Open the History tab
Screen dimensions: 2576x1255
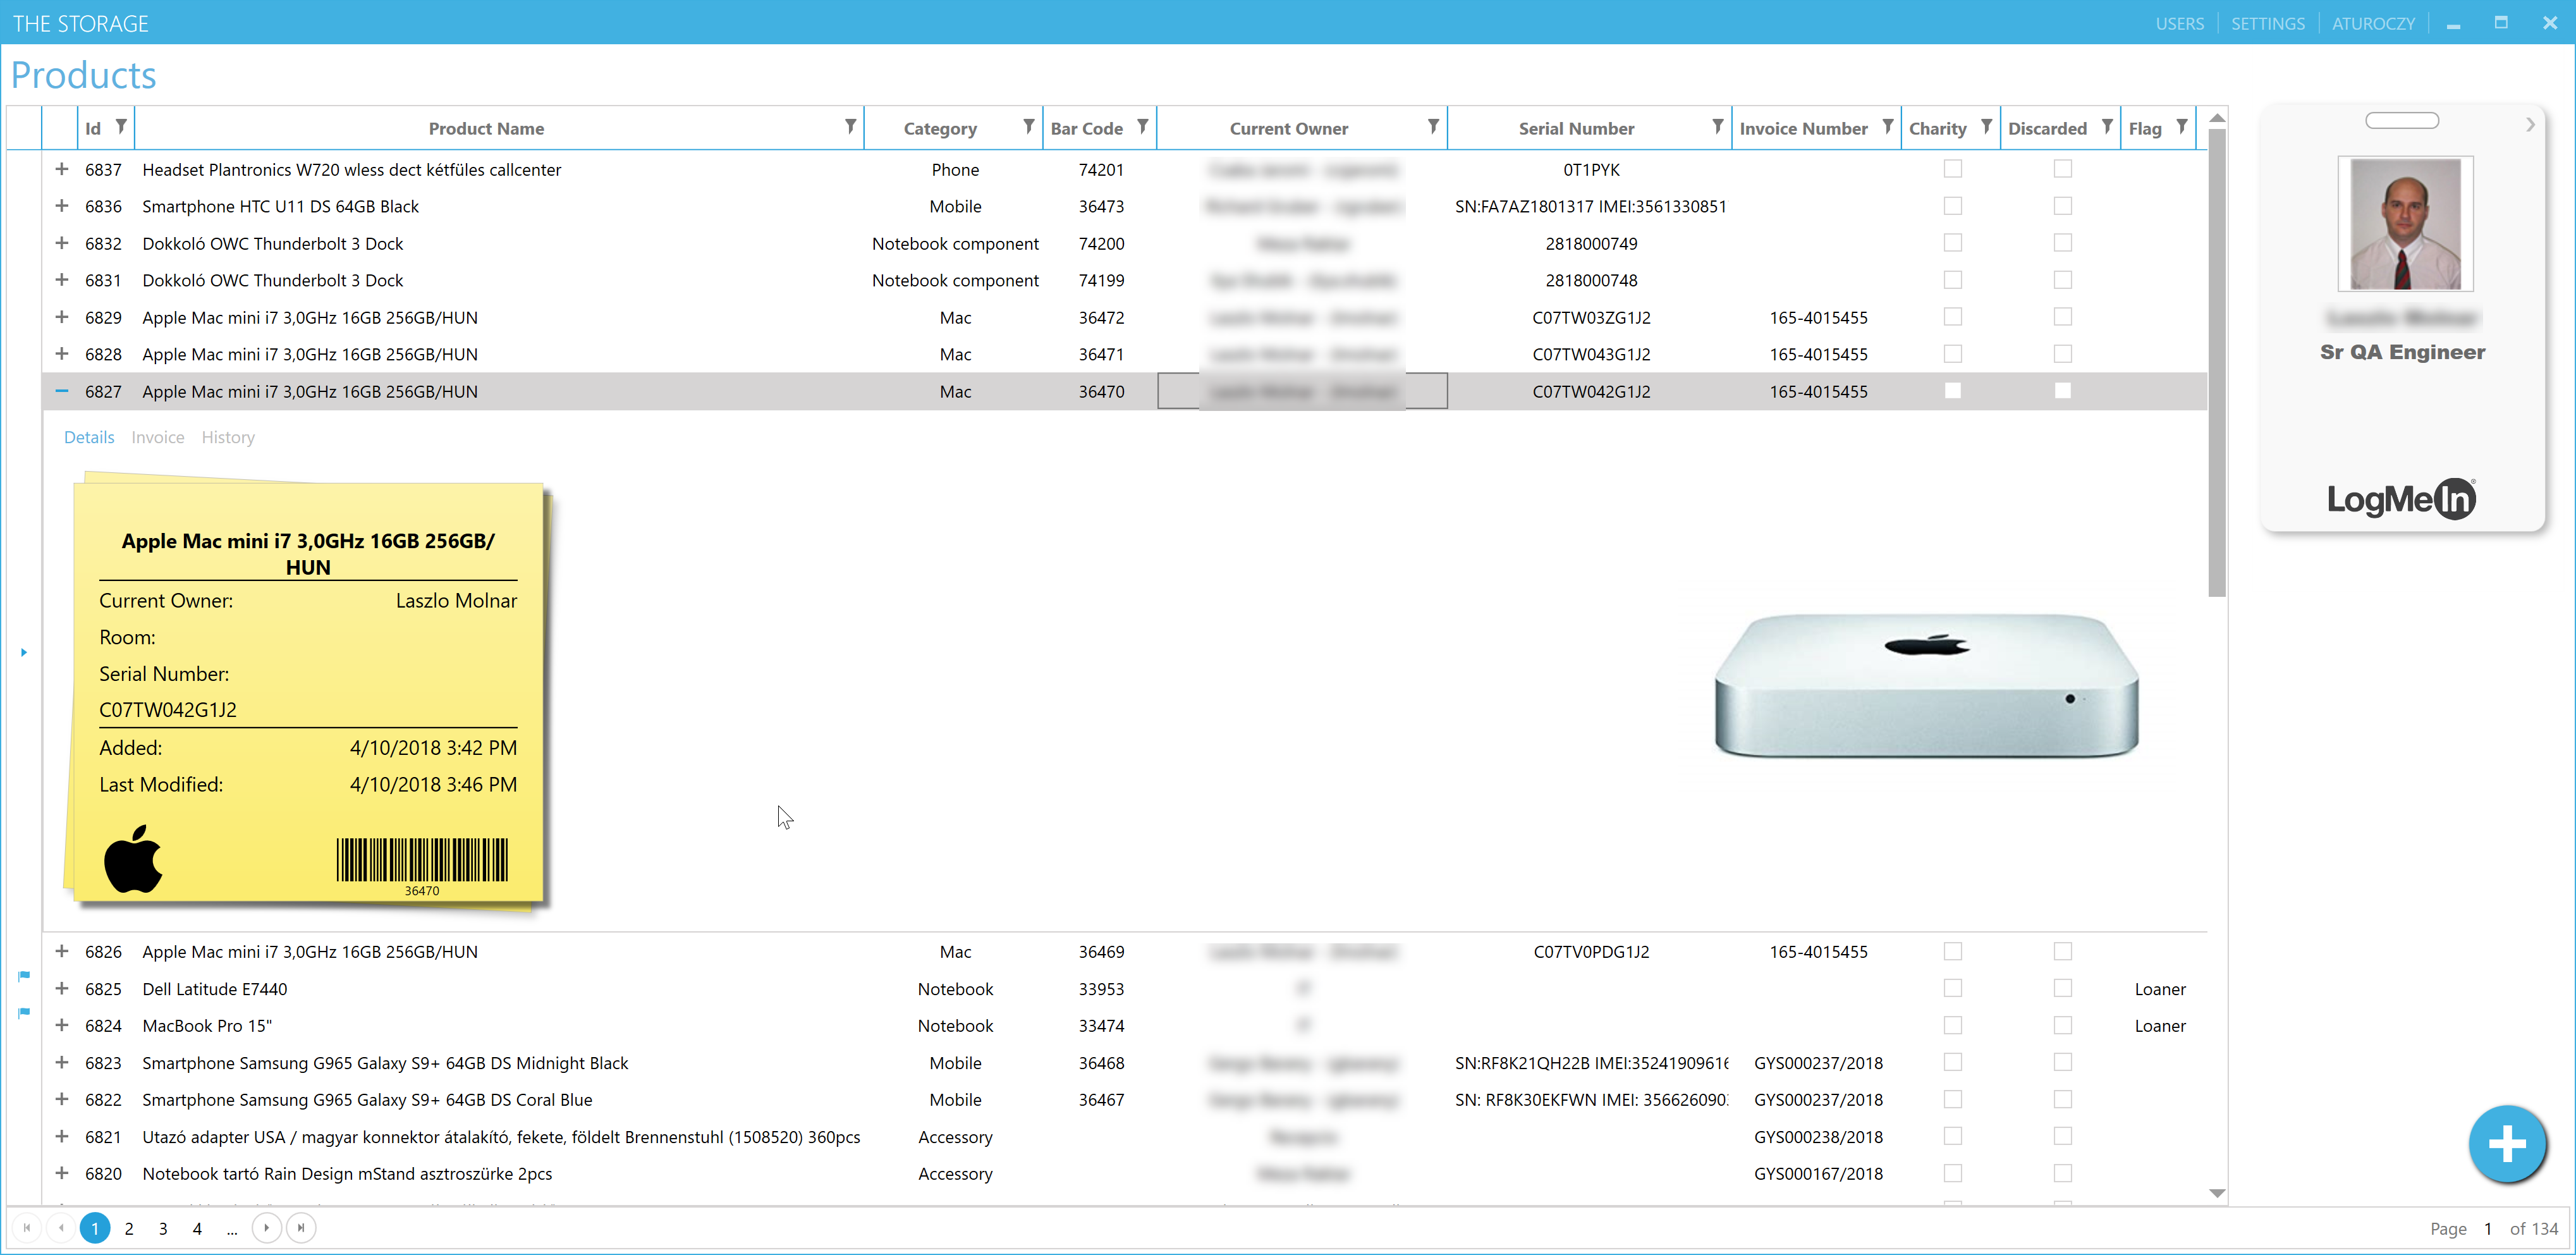pyautogui.click(x=228, y=437)
